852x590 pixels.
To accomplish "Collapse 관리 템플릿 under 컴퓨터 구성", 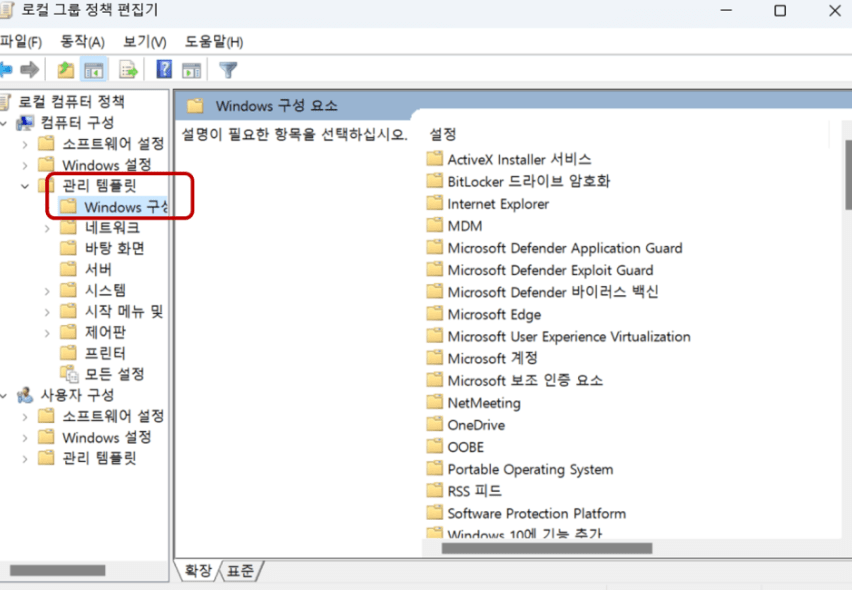I will tap(25, 186).
